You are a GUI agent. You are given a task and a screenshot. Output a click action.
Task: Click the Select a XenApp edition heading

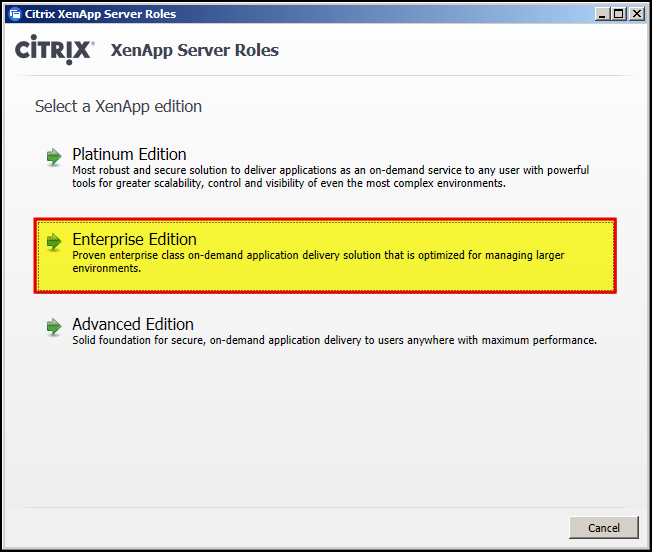point(118,106)
